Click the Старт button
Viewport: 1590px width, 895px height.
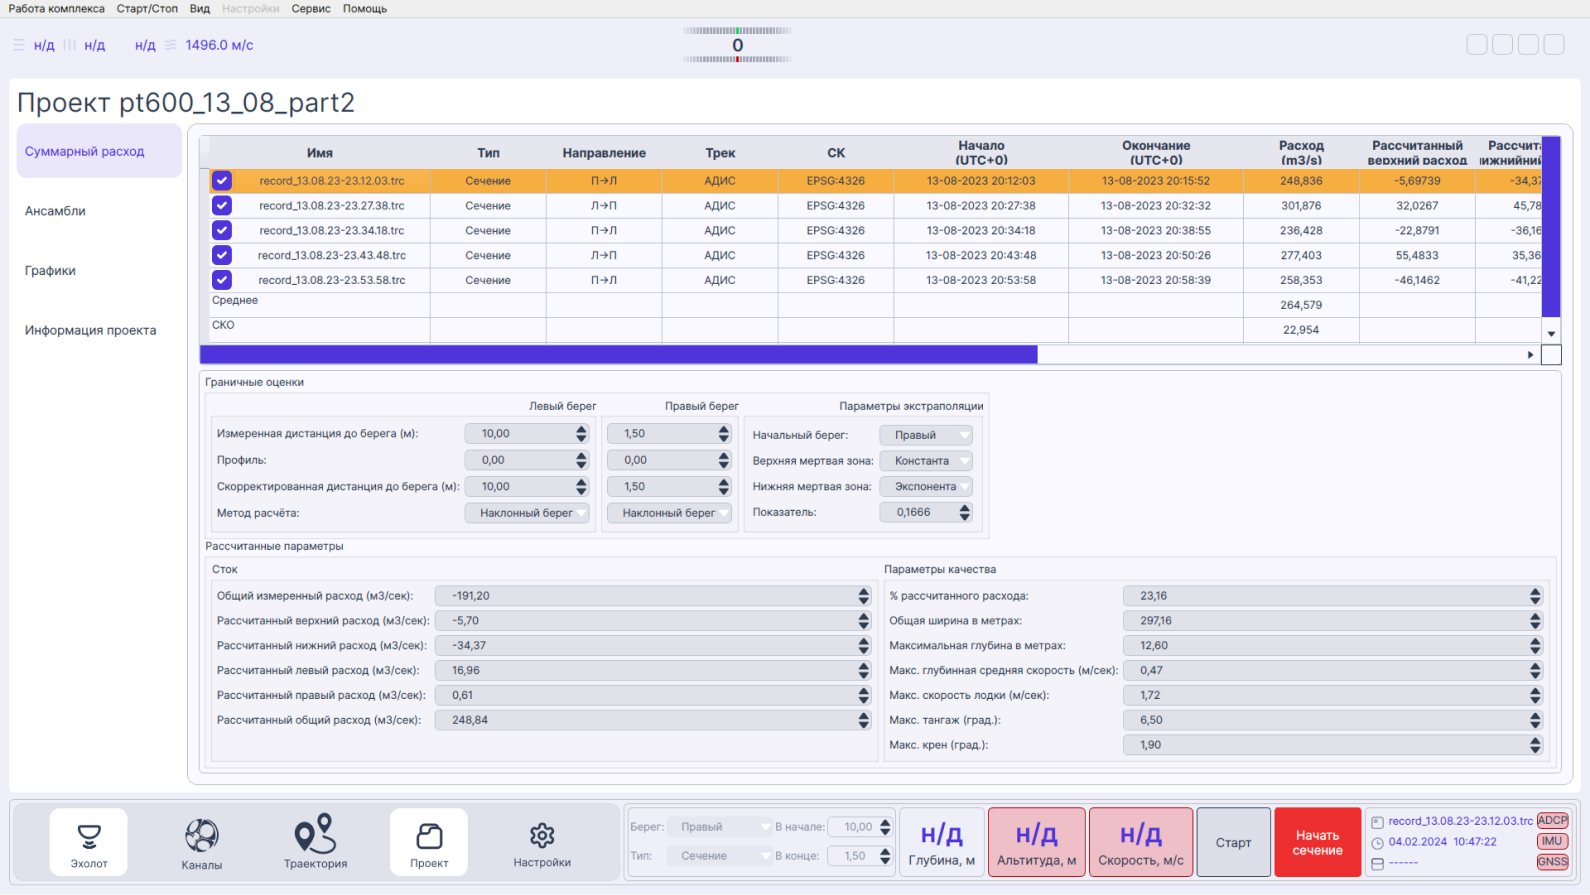point(1233,842)
